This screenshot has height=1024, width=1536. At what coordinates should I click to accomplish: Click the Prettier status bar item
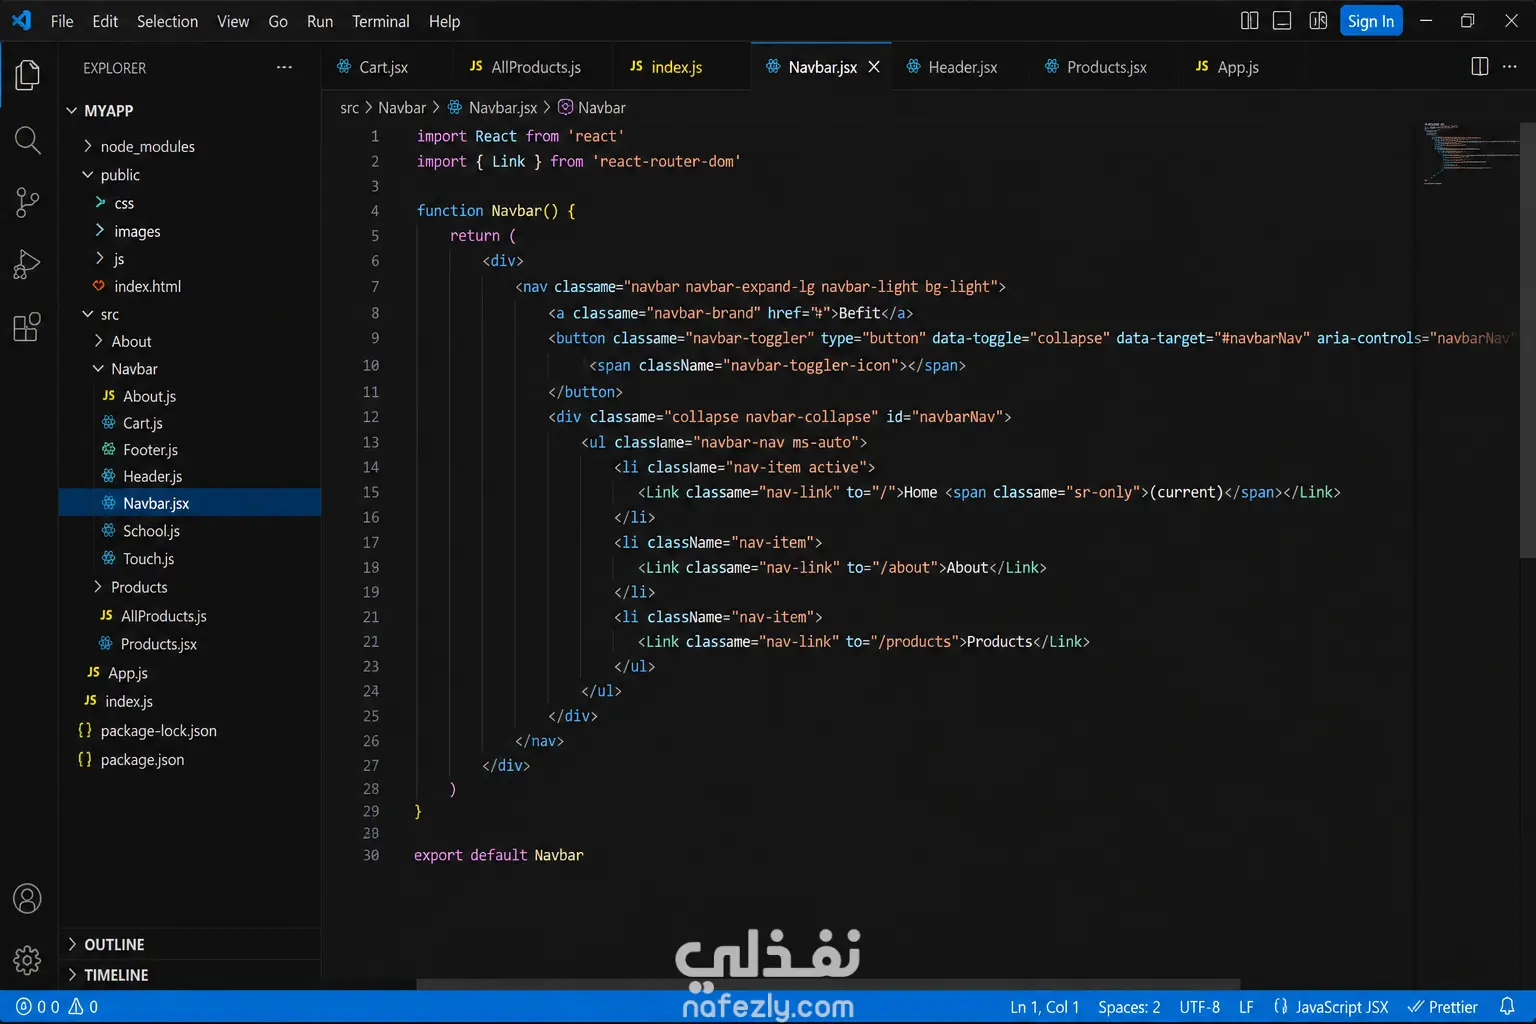pos(1442,1007)
